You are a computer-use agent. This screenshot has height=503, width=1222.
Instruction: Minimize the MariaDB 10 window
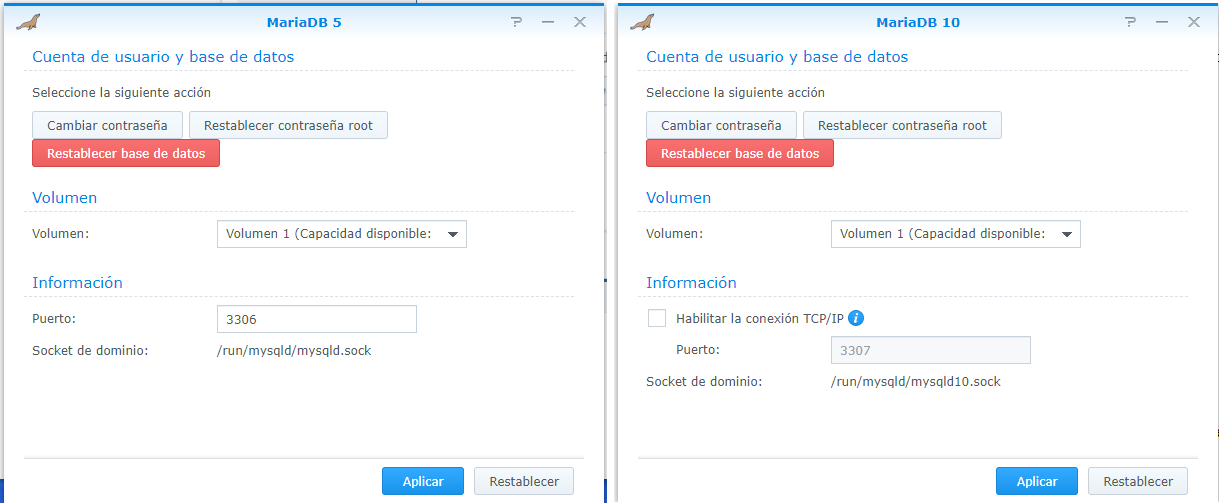(1162, 22)
